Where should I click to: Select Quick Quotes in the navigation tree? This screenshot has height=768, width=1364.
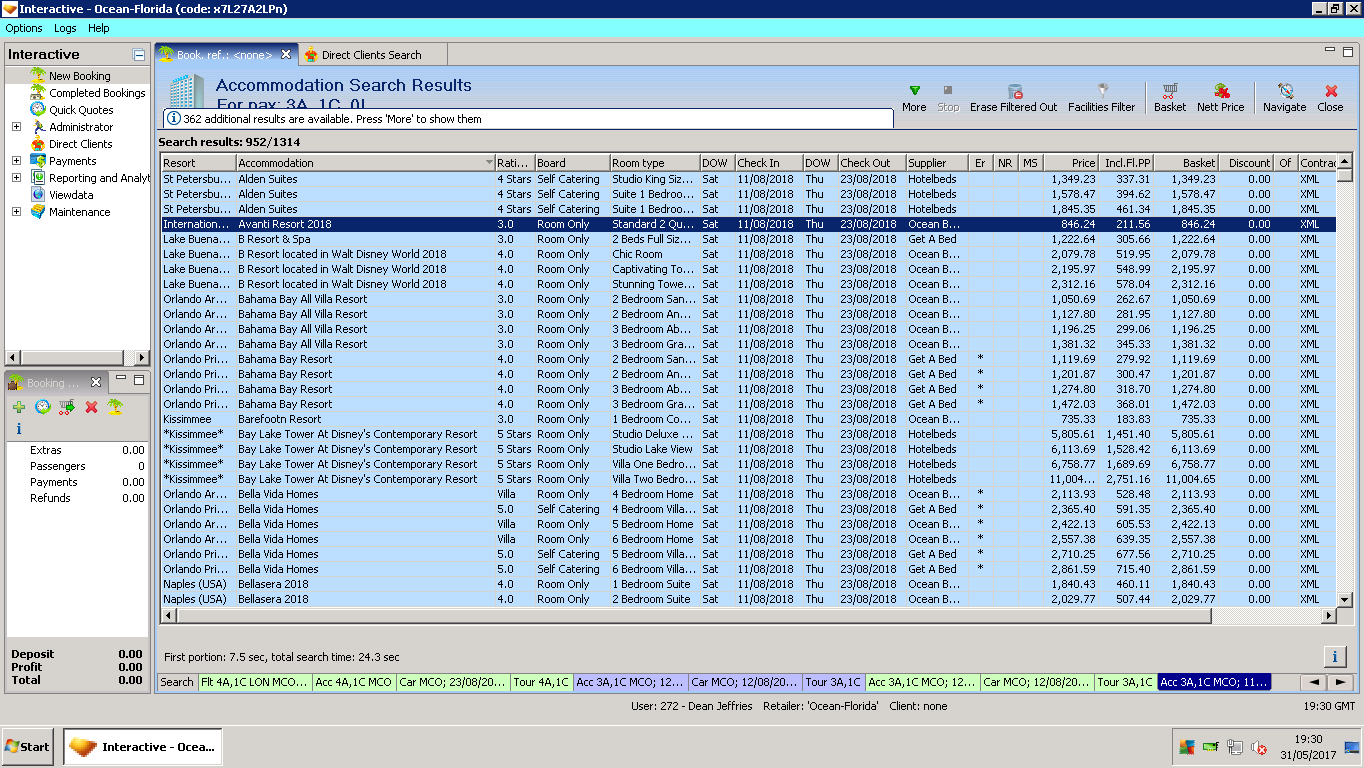[x=81, y=110]
